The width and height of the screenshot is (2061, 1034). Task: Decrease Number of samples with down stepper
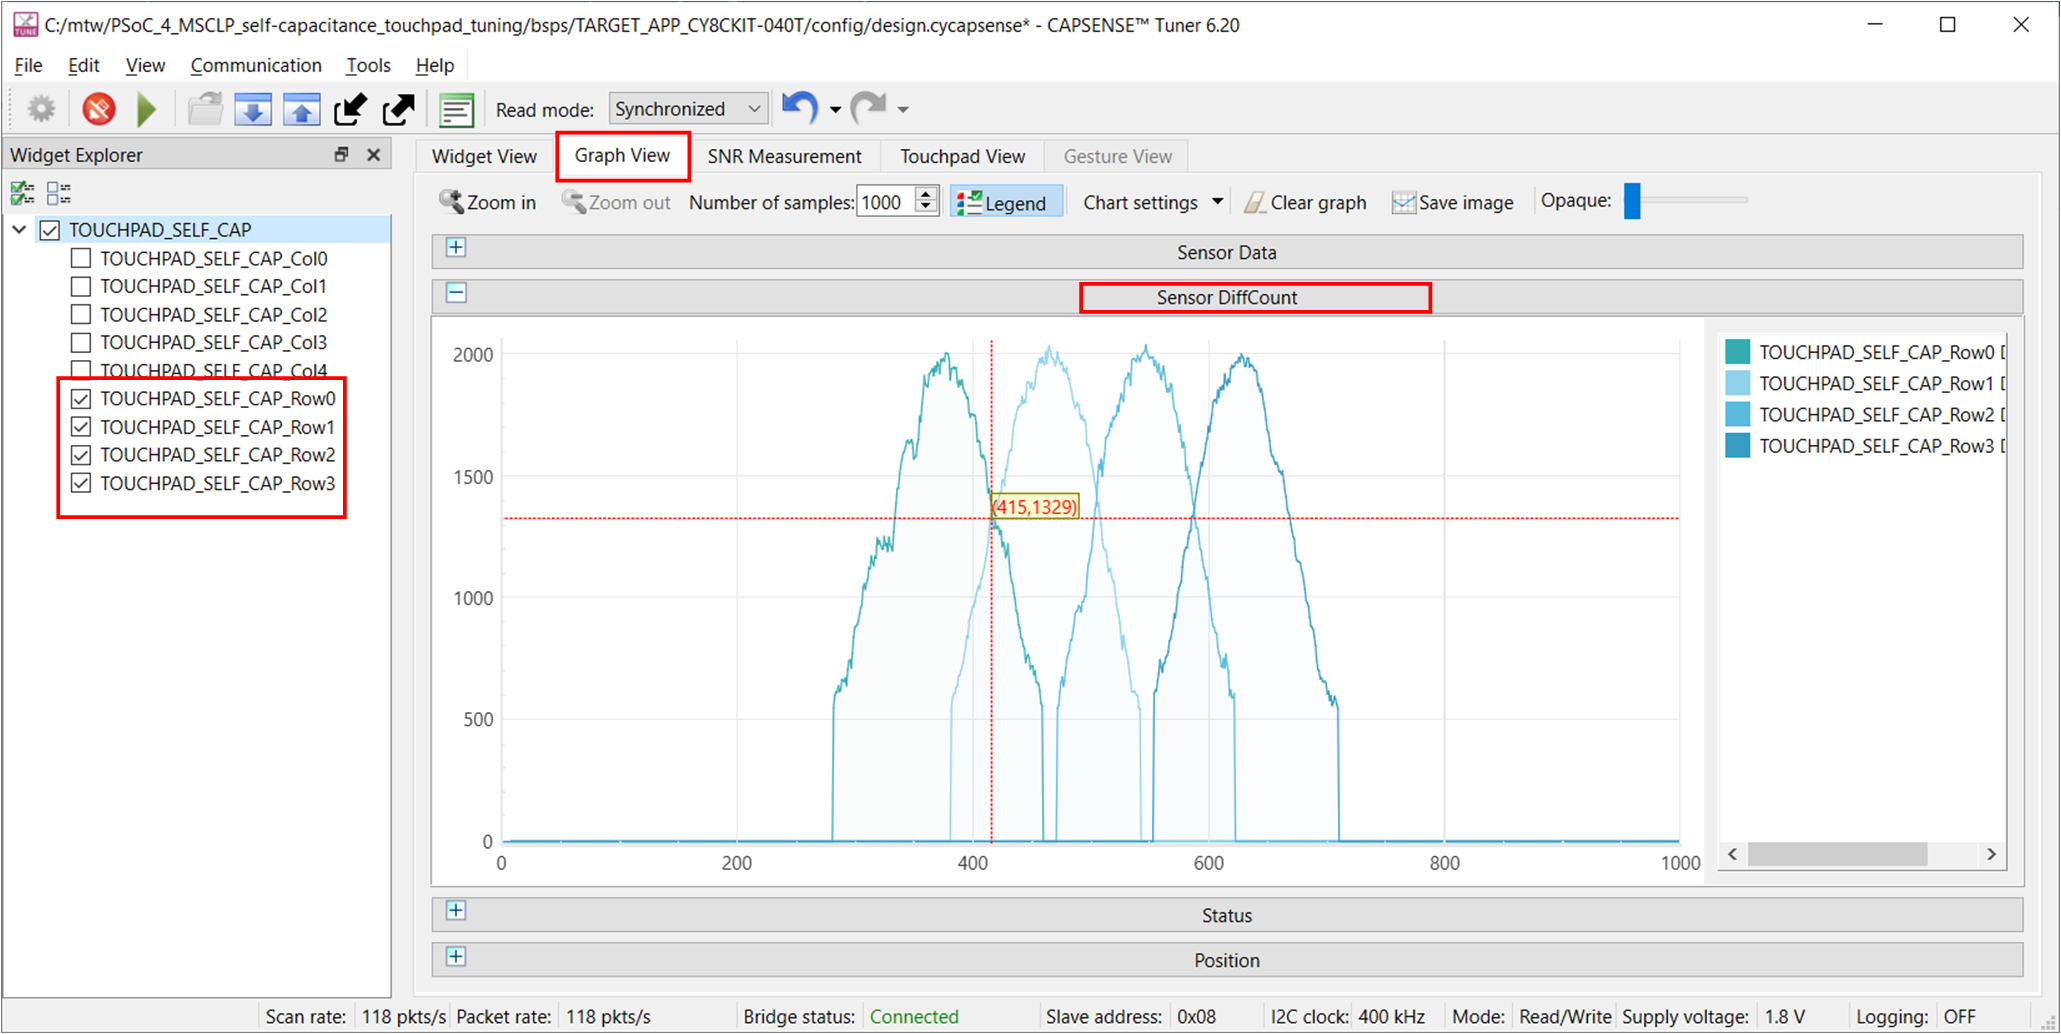point(926,209)
